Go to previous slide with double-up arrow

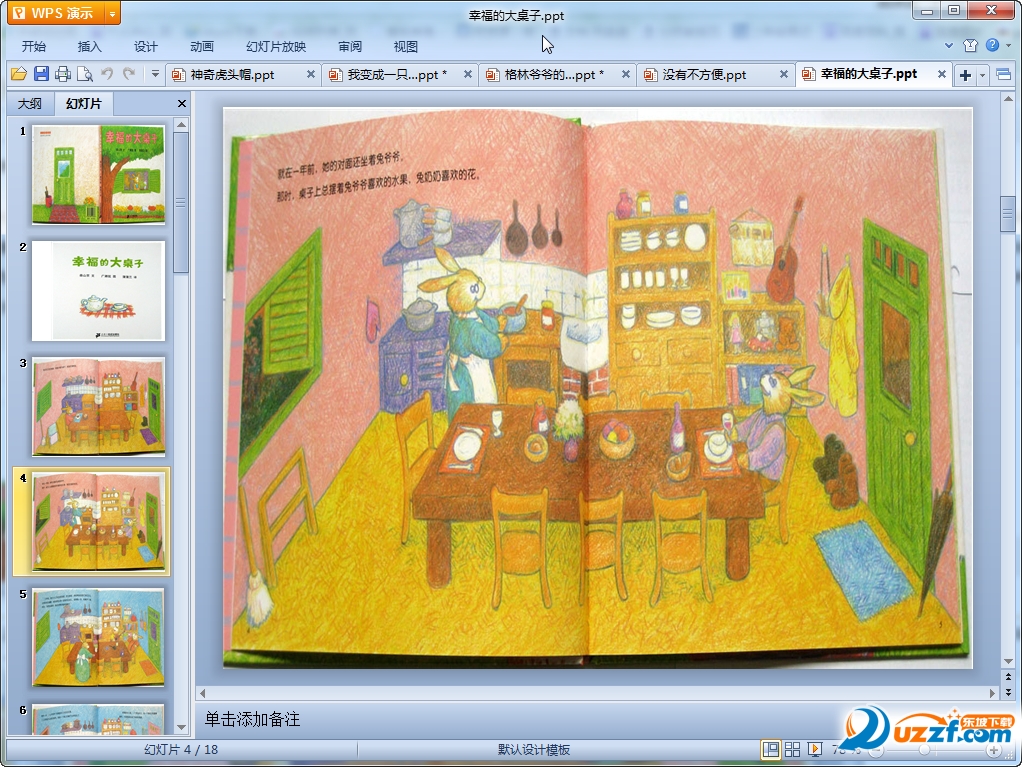click(x=1008, y=677)
